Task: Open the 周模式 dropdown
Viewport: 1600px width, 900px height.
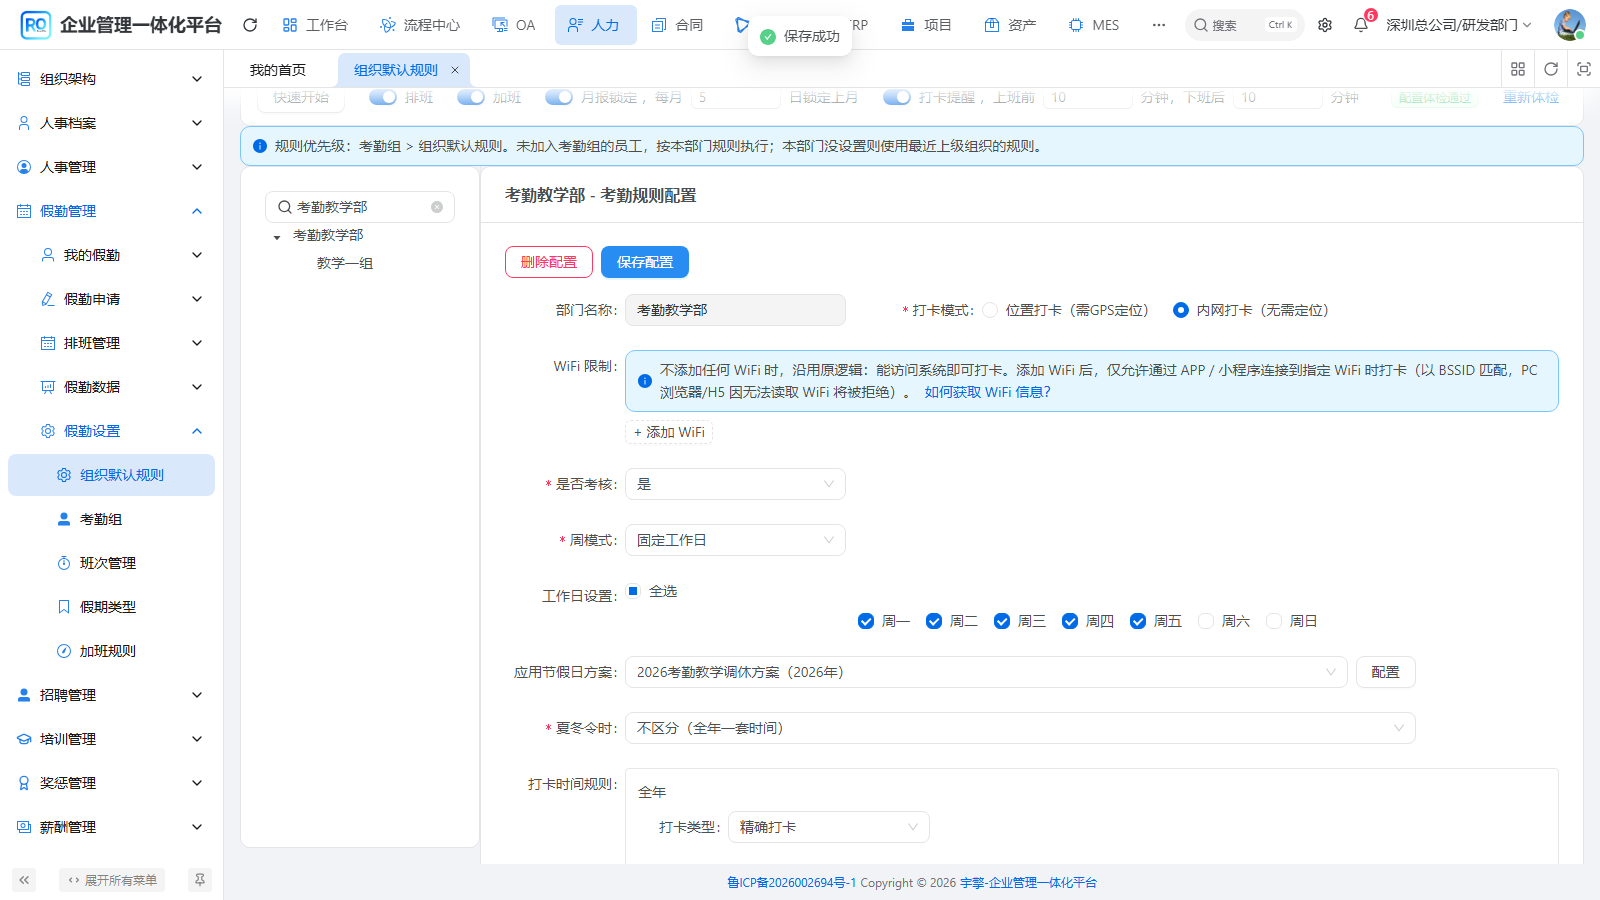Action: [735, 540]
